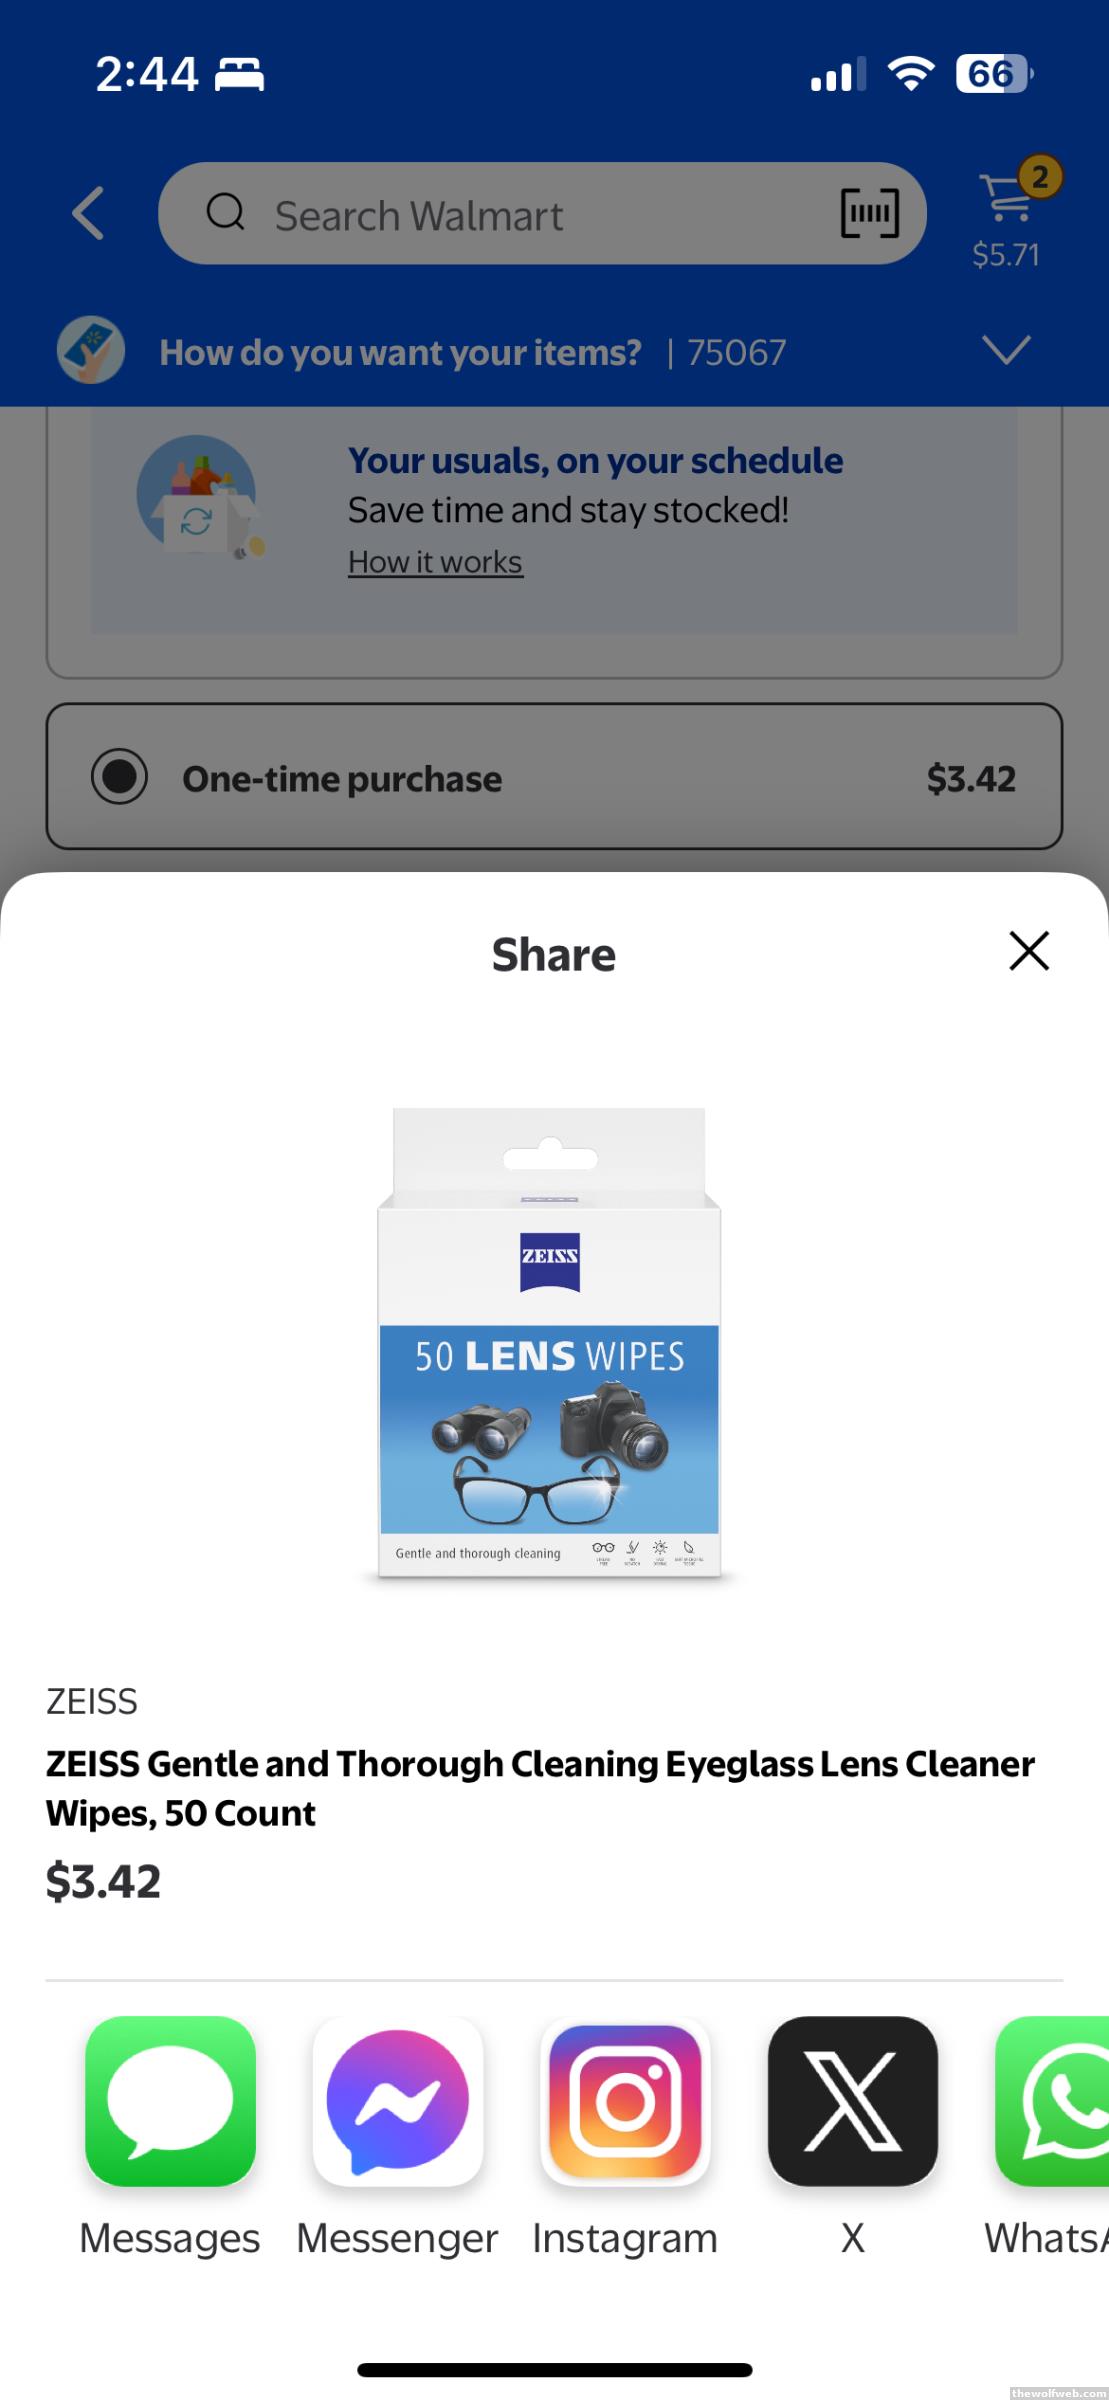1109x2400 pixels.
Task: Tap the ZEISS Eyeglass Lens Cleaner title
Action: [x=540, y=1788]
